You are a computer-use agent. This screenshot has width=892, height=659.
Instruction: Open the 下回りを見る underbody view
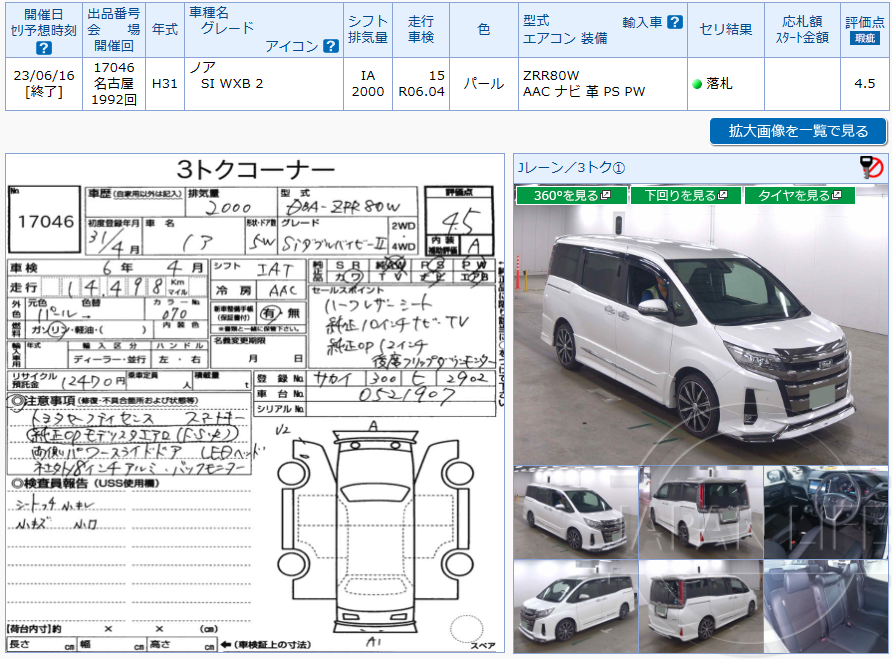686,193
